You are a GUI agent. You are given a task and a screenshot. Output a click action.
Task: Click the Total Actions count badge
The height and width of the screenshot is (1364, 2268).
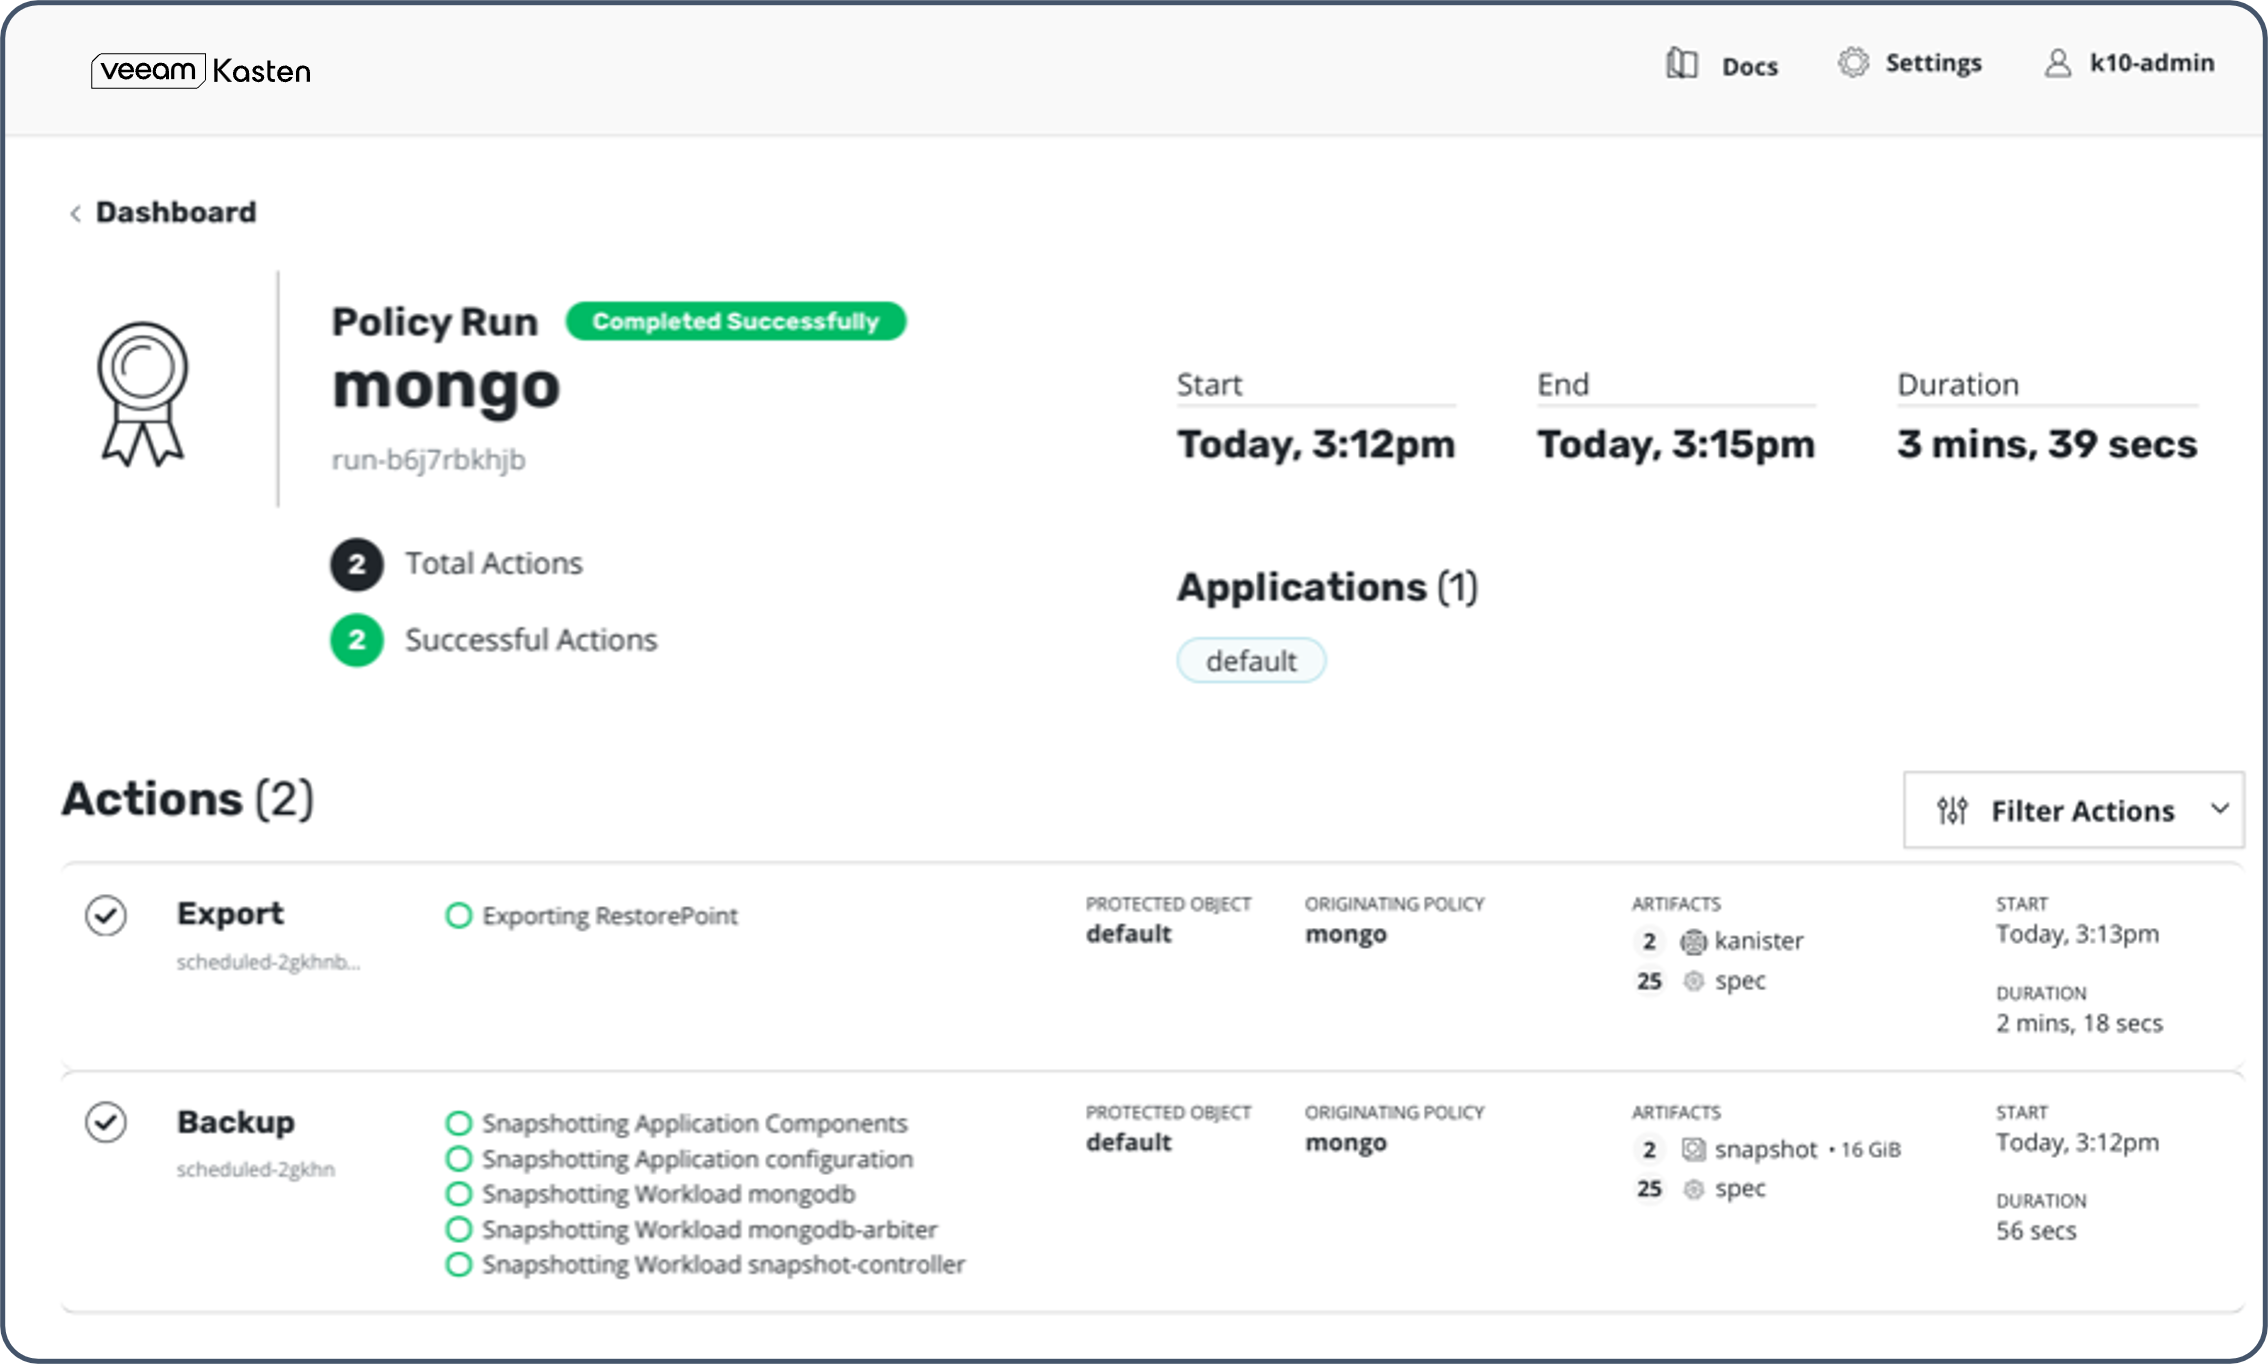[x=357, y=564]
